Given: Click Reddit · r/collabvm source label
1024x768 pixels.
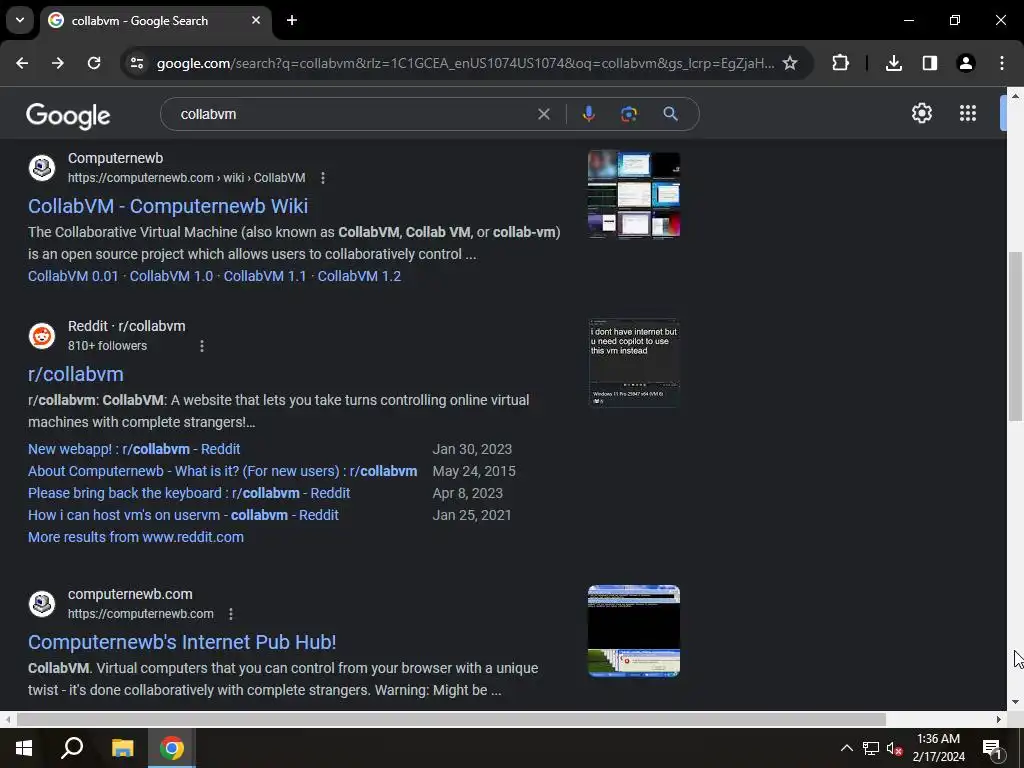Looking at the screenshot, I should [127, 327].
